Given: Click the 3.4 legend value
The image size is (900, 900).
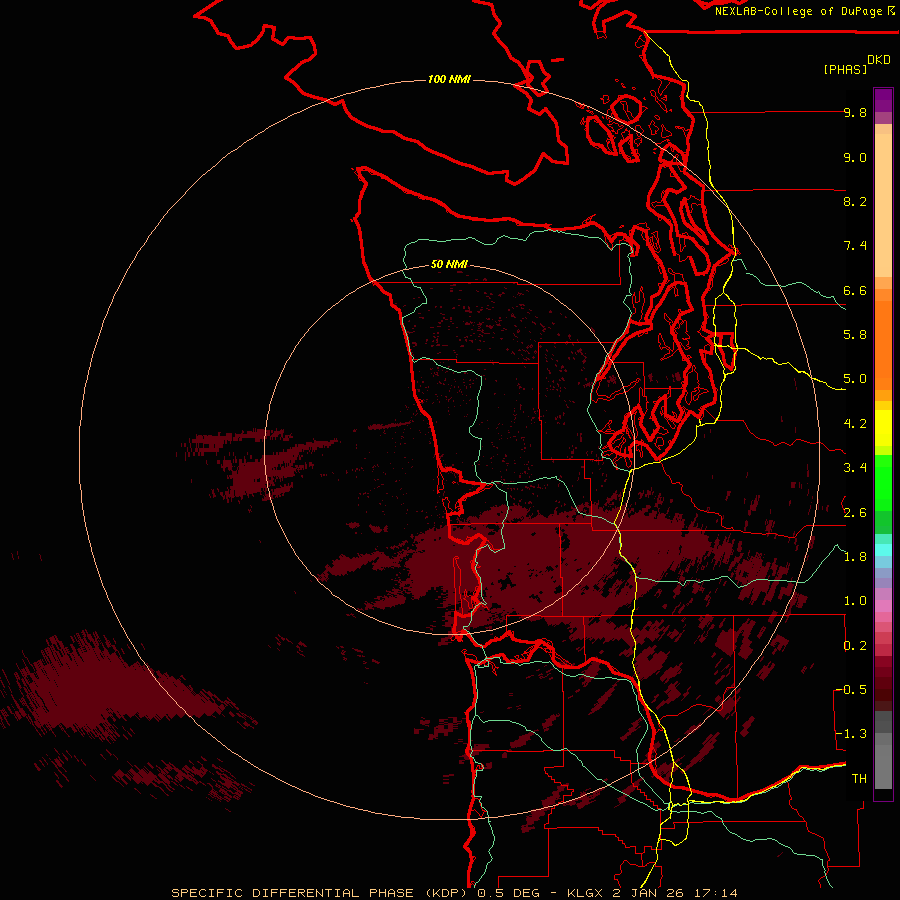Looking at the screenshot, I should [x=855, y=468].
